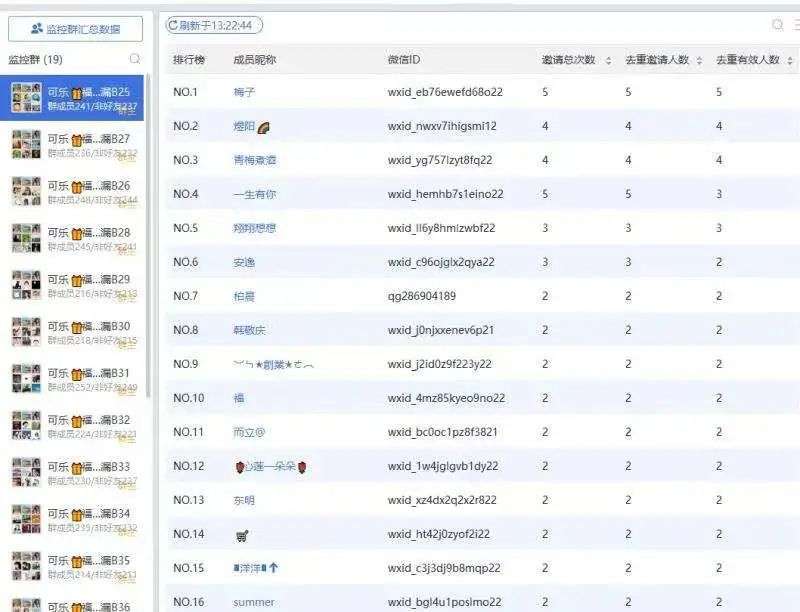Sort by 去重邀请人数 column arrows
800x612 pixels.
click(x=699, y=61)
